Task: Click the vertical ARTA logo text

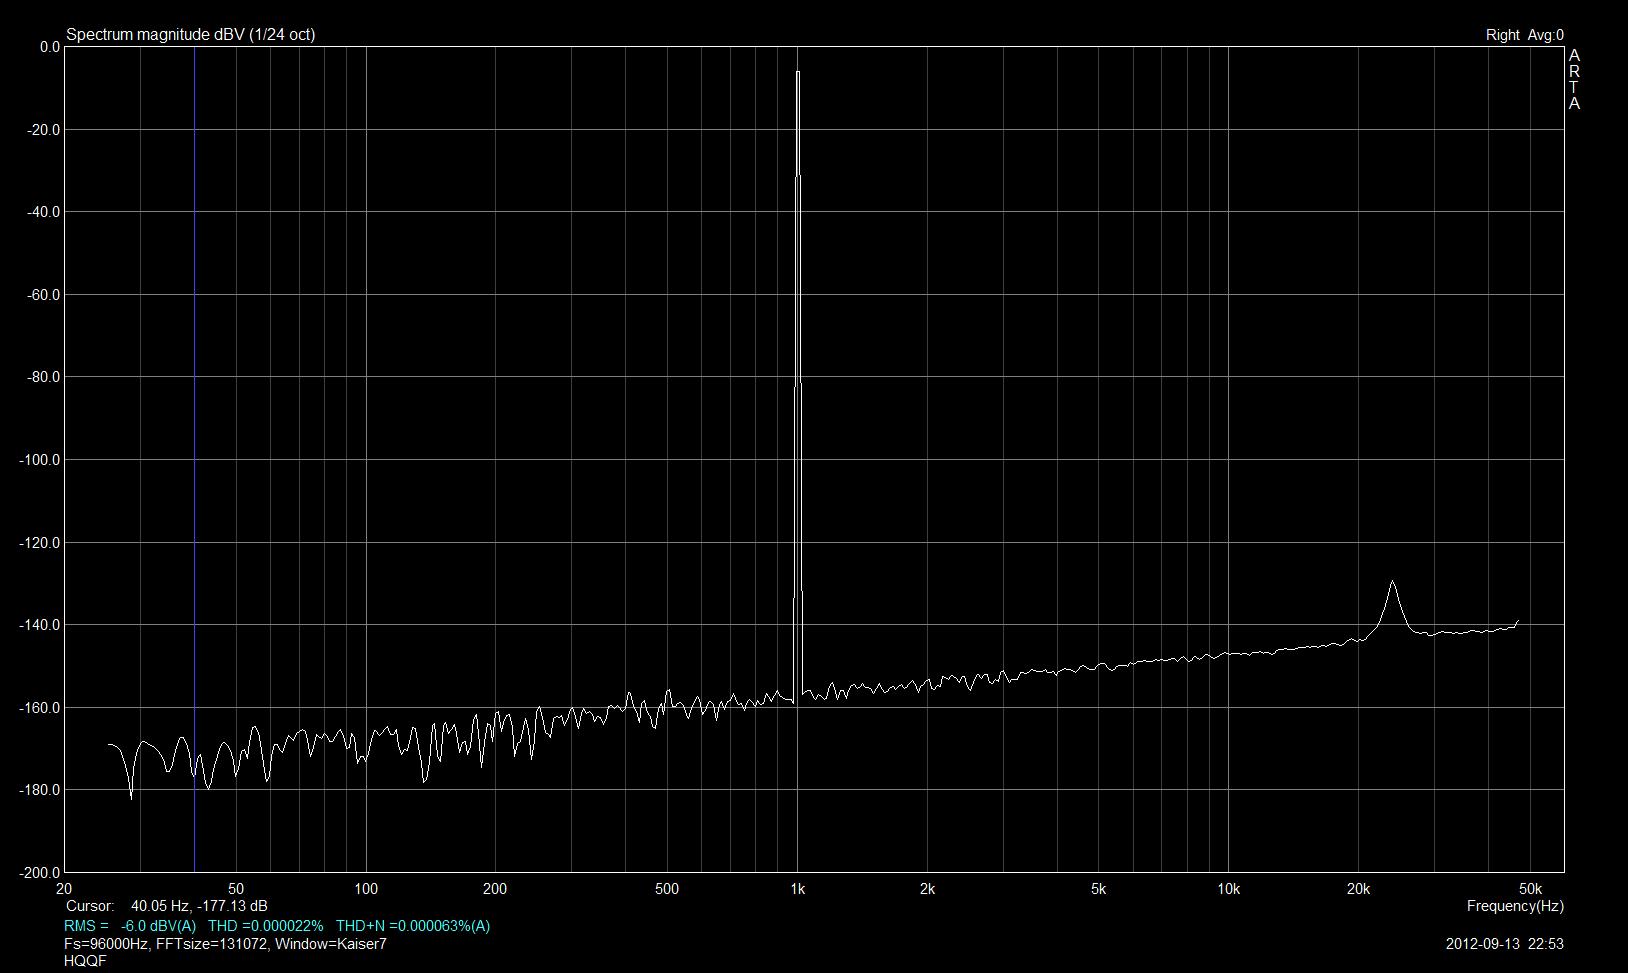Action: 1575,79
